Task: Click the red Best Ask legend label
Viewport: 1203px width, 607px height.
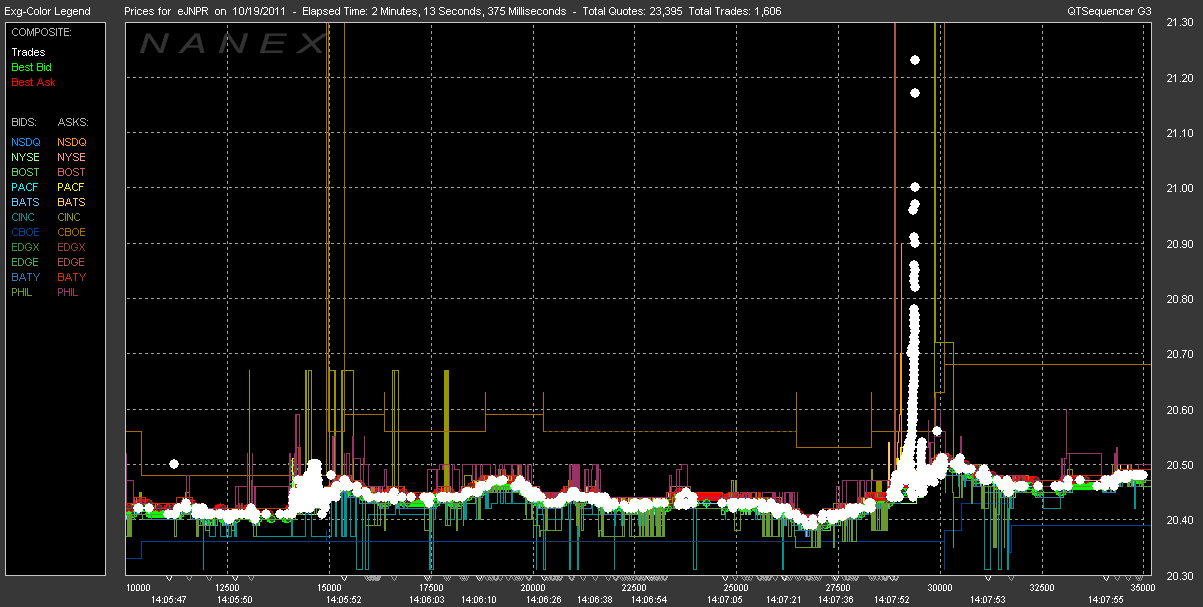Action: 32,82
